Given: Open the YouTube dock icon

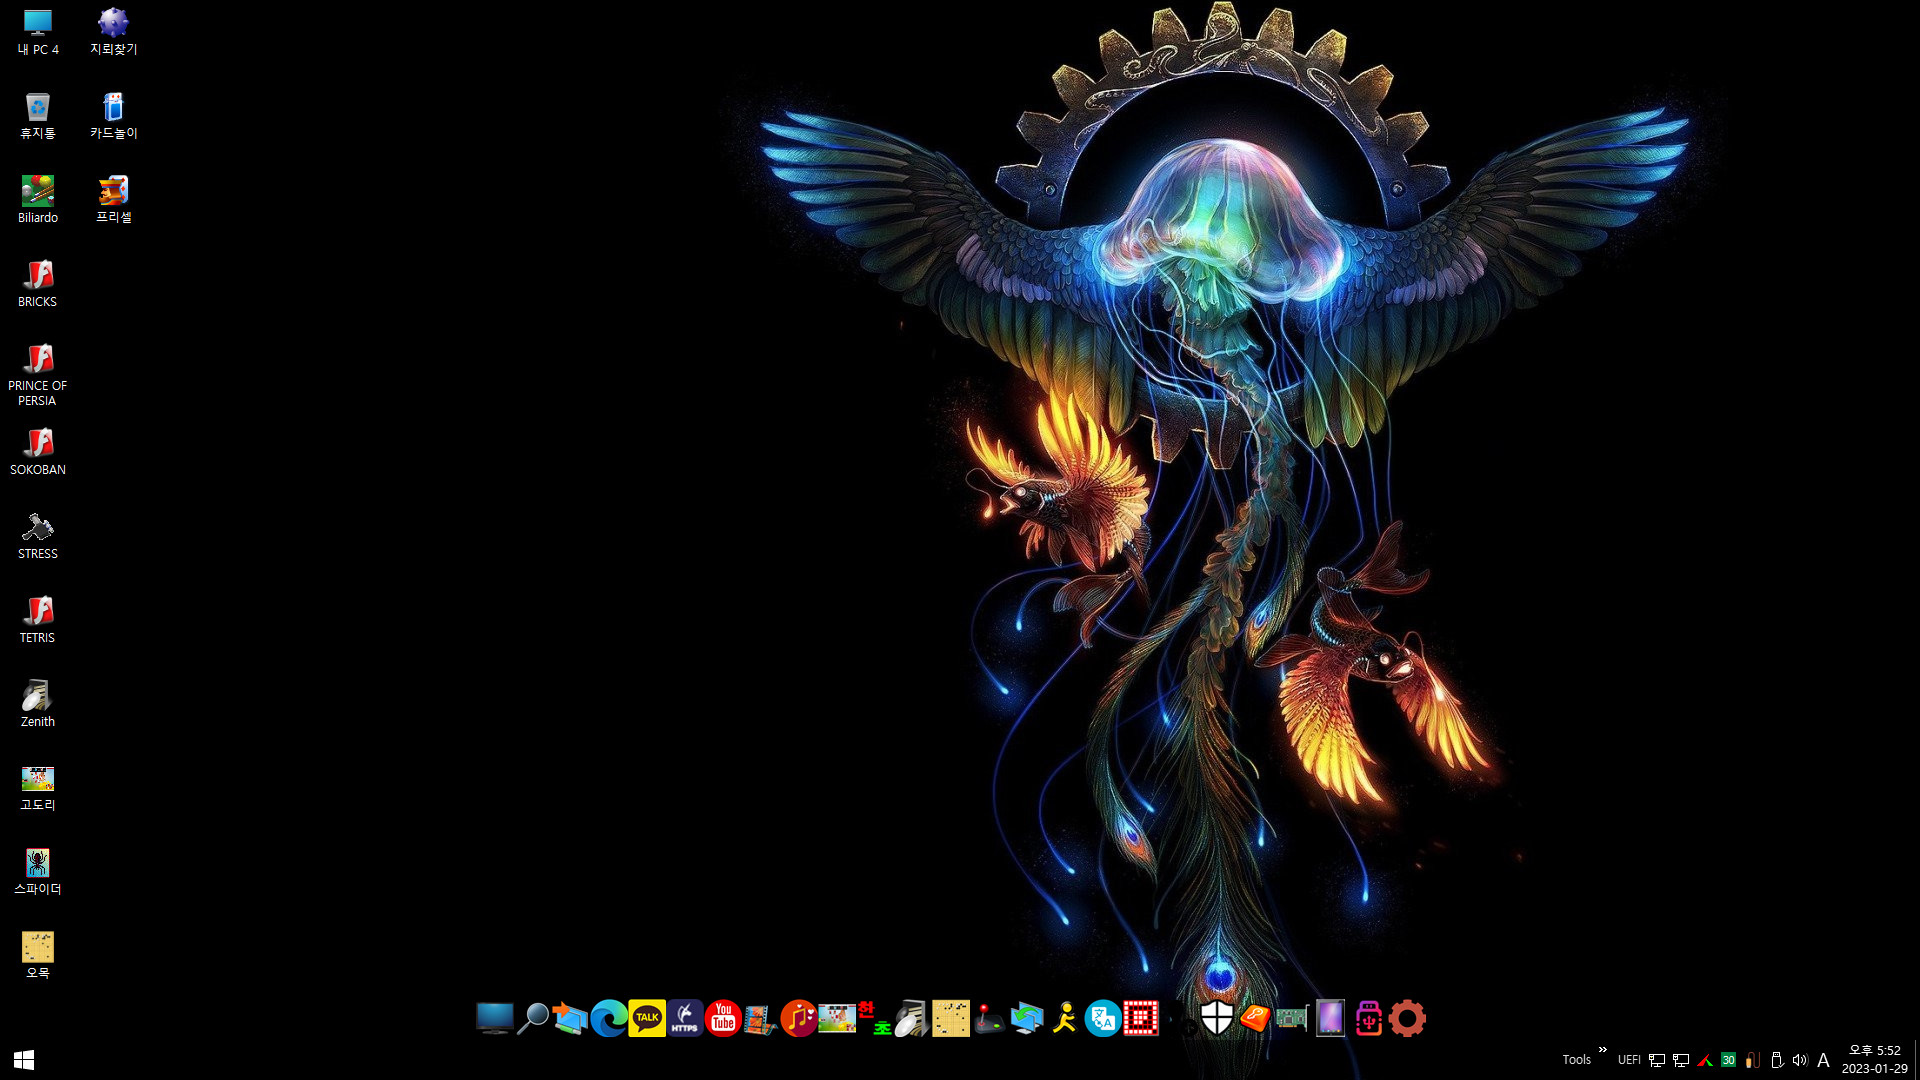Looking at the screenshot, I should [722, 1018].
